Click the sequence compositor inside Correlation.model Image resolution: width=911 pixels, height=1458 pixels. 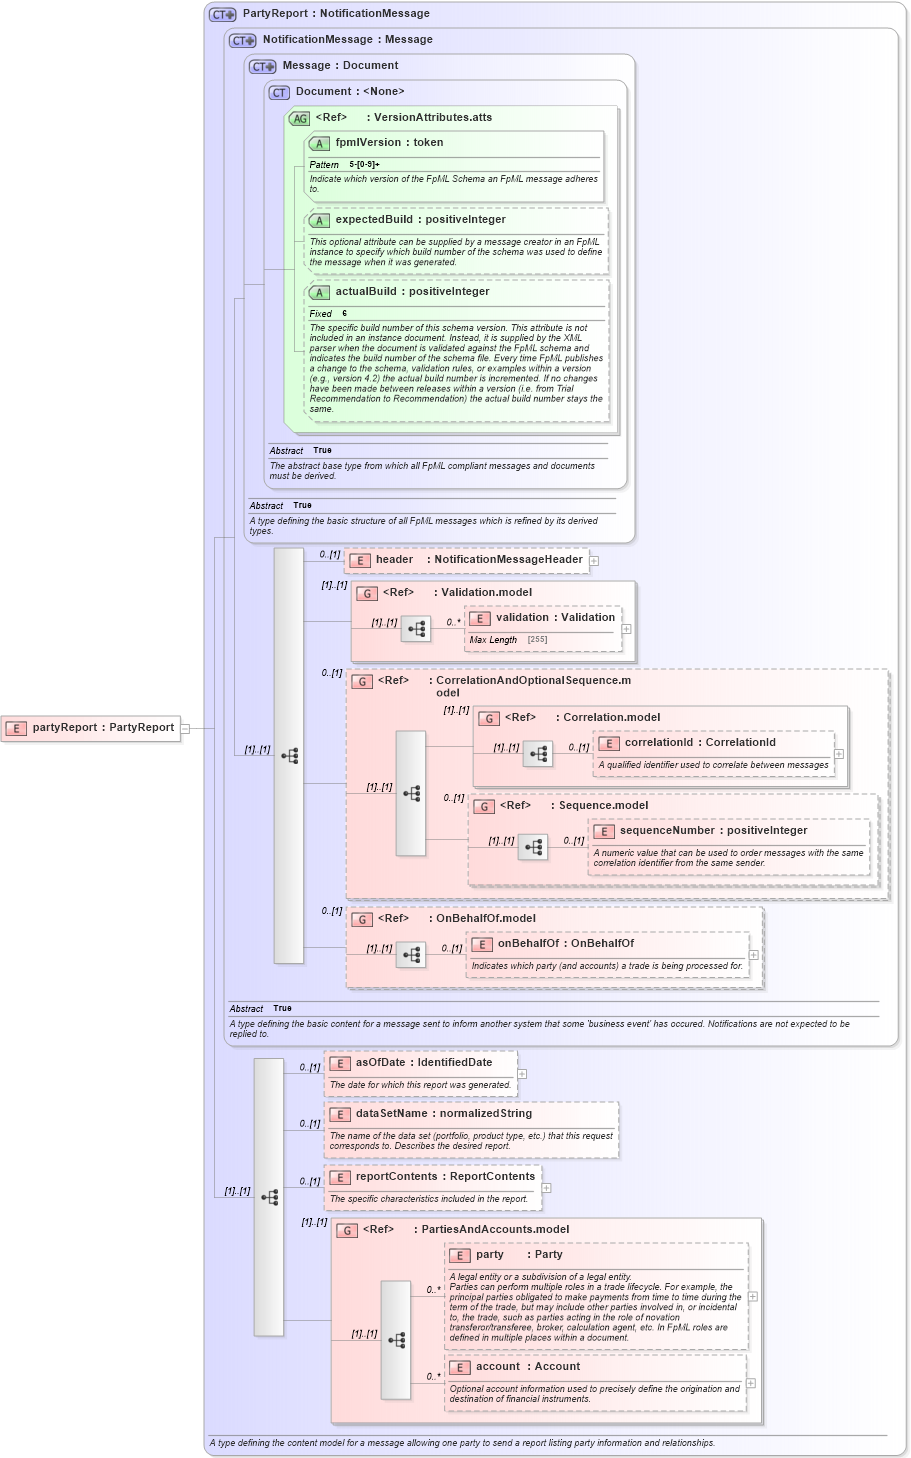[x=538, y=754]
